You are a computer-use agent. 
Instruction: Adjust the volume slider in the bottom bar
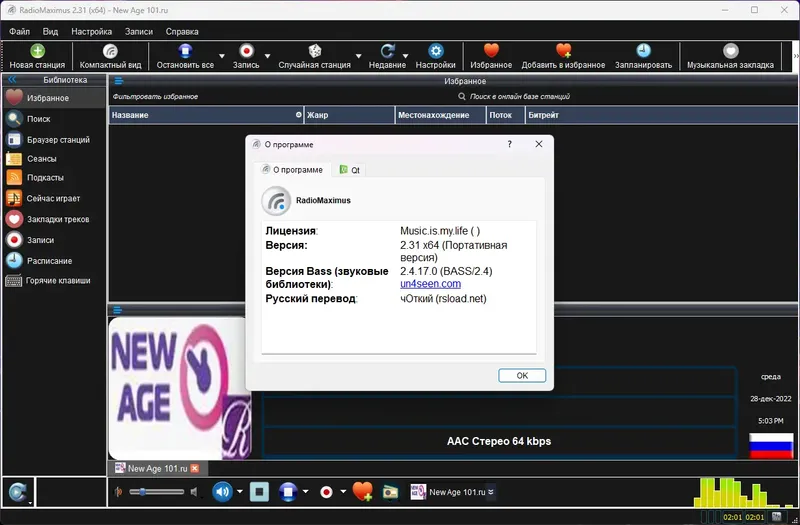point(156,492)
